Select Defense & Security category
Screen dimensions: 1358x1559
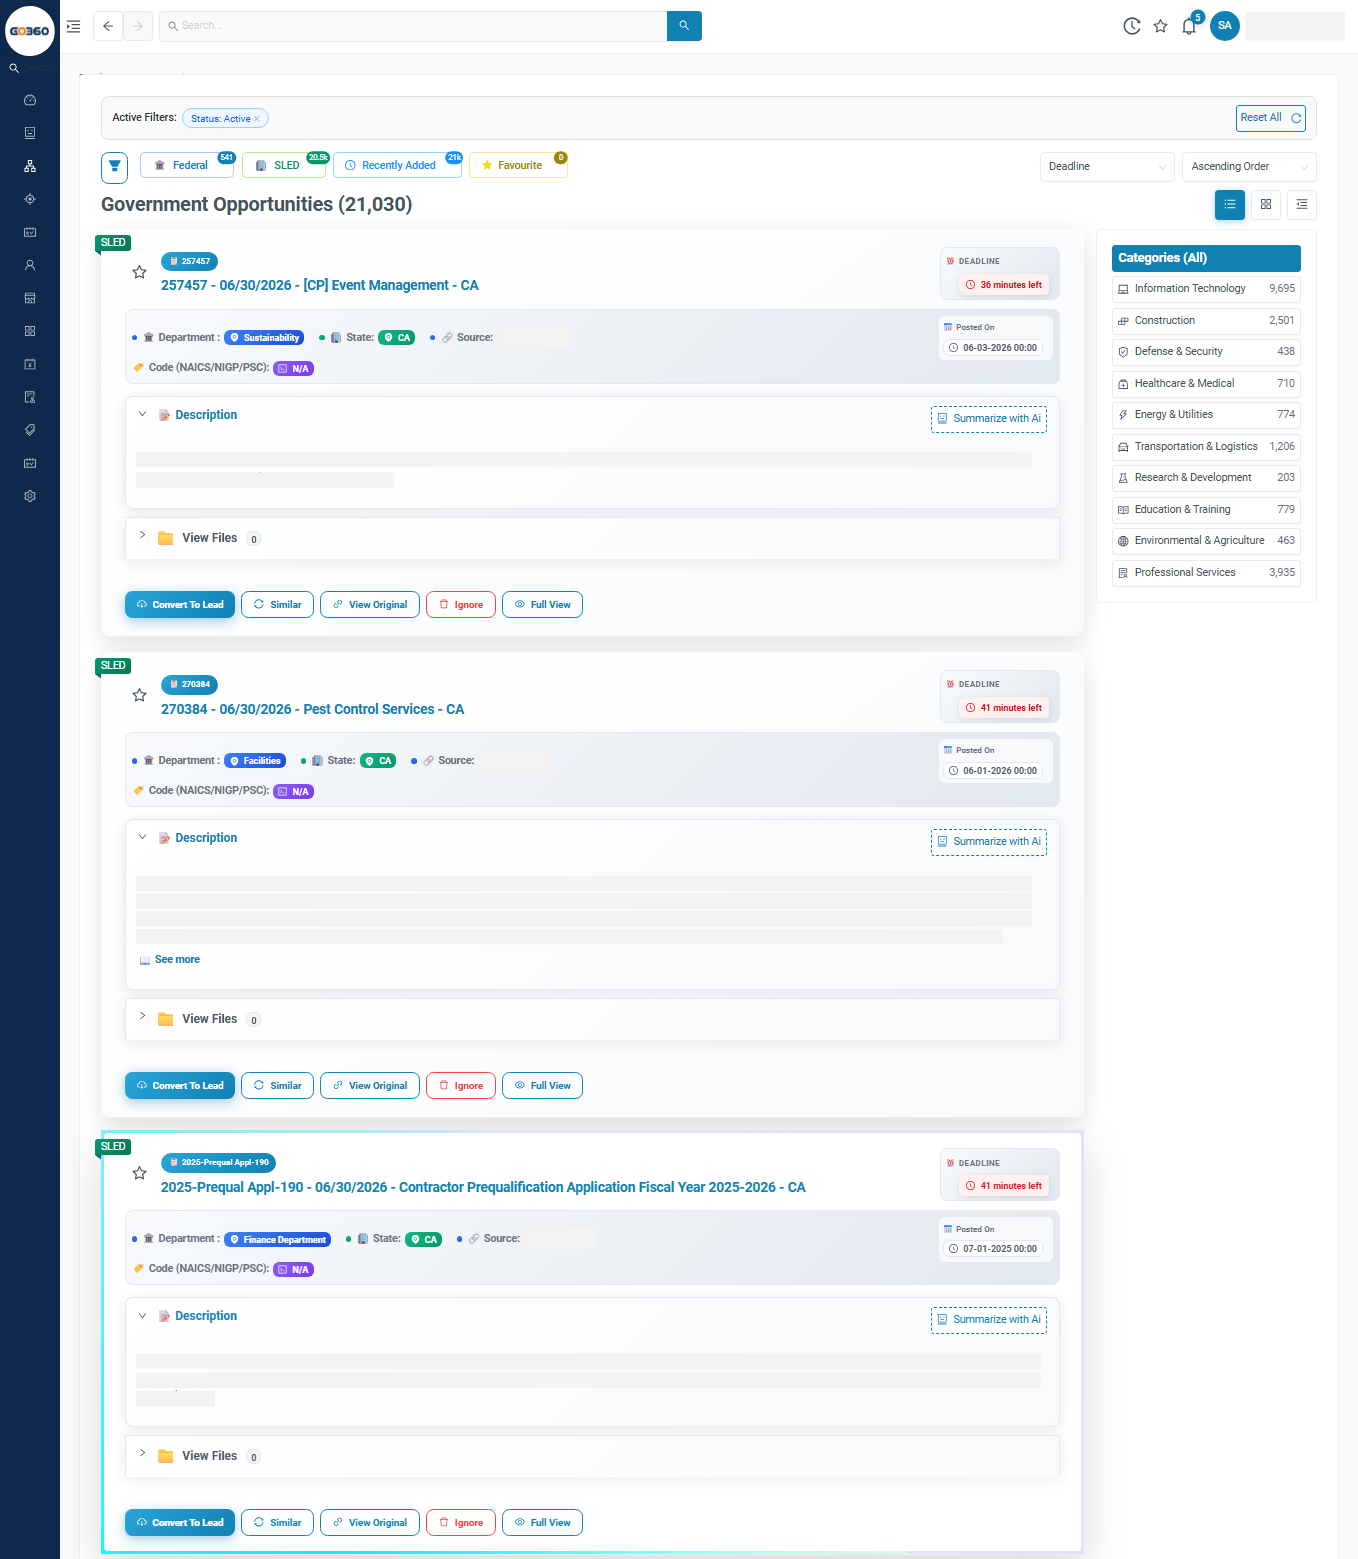(x=1206, y=352)
